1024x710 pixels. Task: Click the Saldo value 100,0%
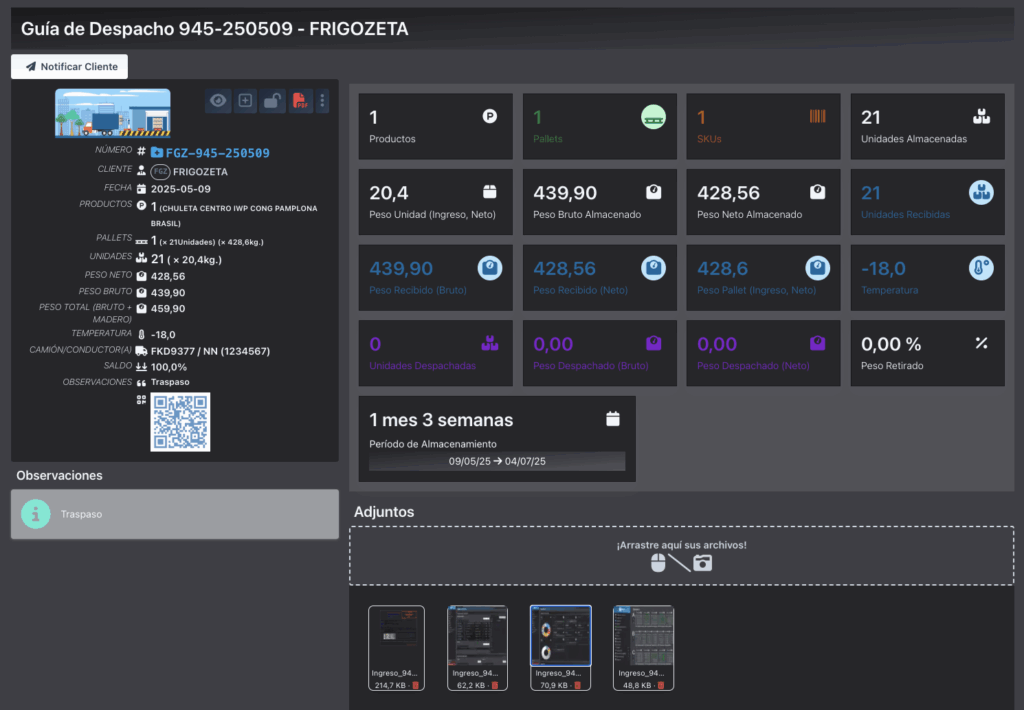tap(168, 367)
